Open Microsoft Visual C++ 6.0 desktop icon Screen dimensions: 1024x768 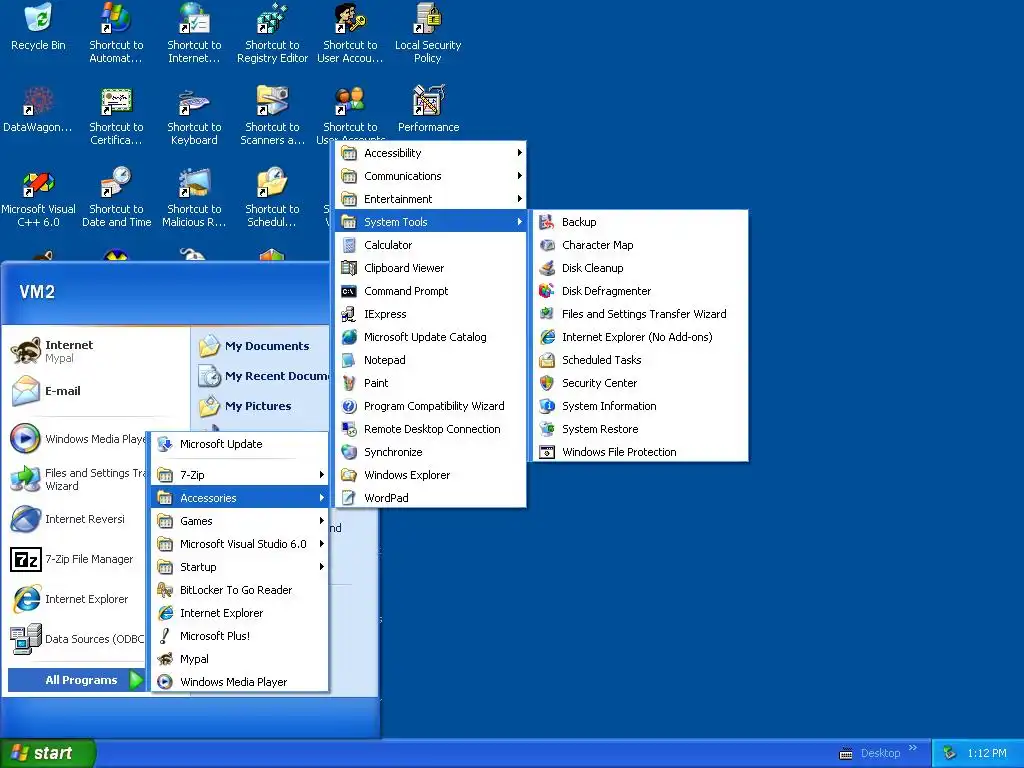click(x=38, y=197)
